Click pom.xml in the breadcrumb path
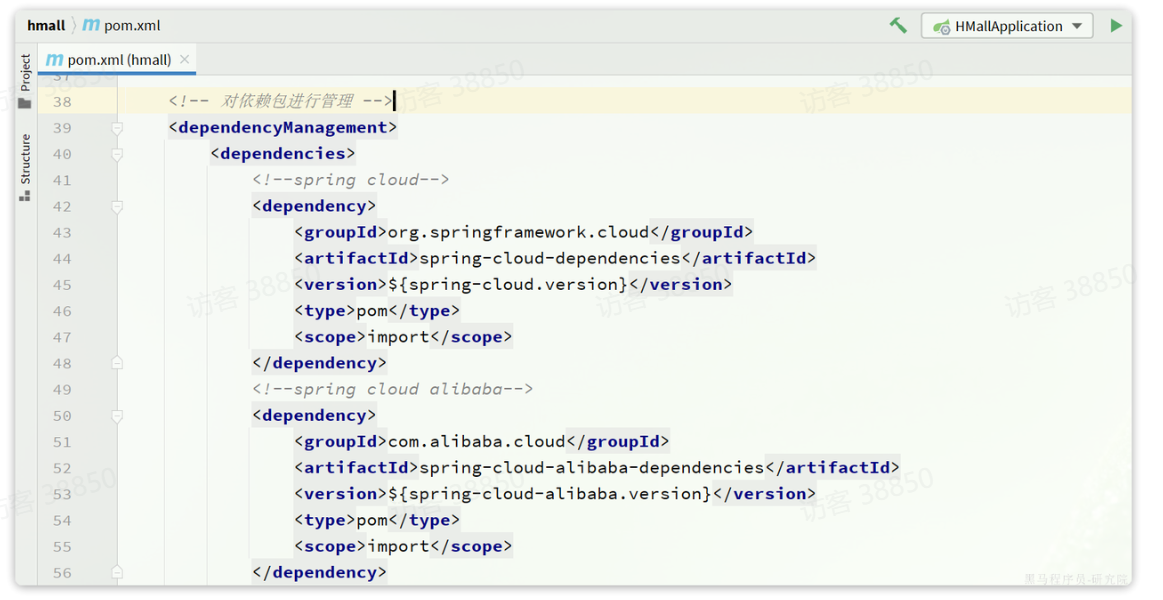 point(132,25)
